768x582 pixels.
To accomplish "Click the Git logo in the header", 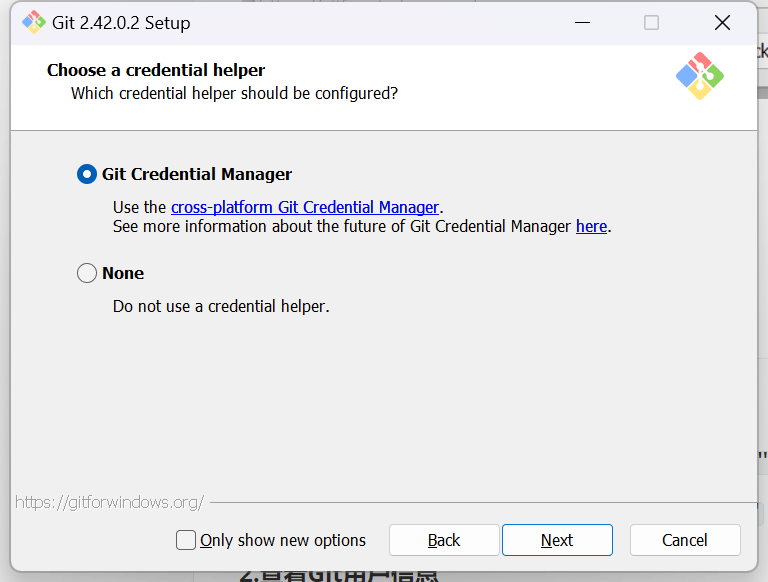I will (x=700, y=76).
